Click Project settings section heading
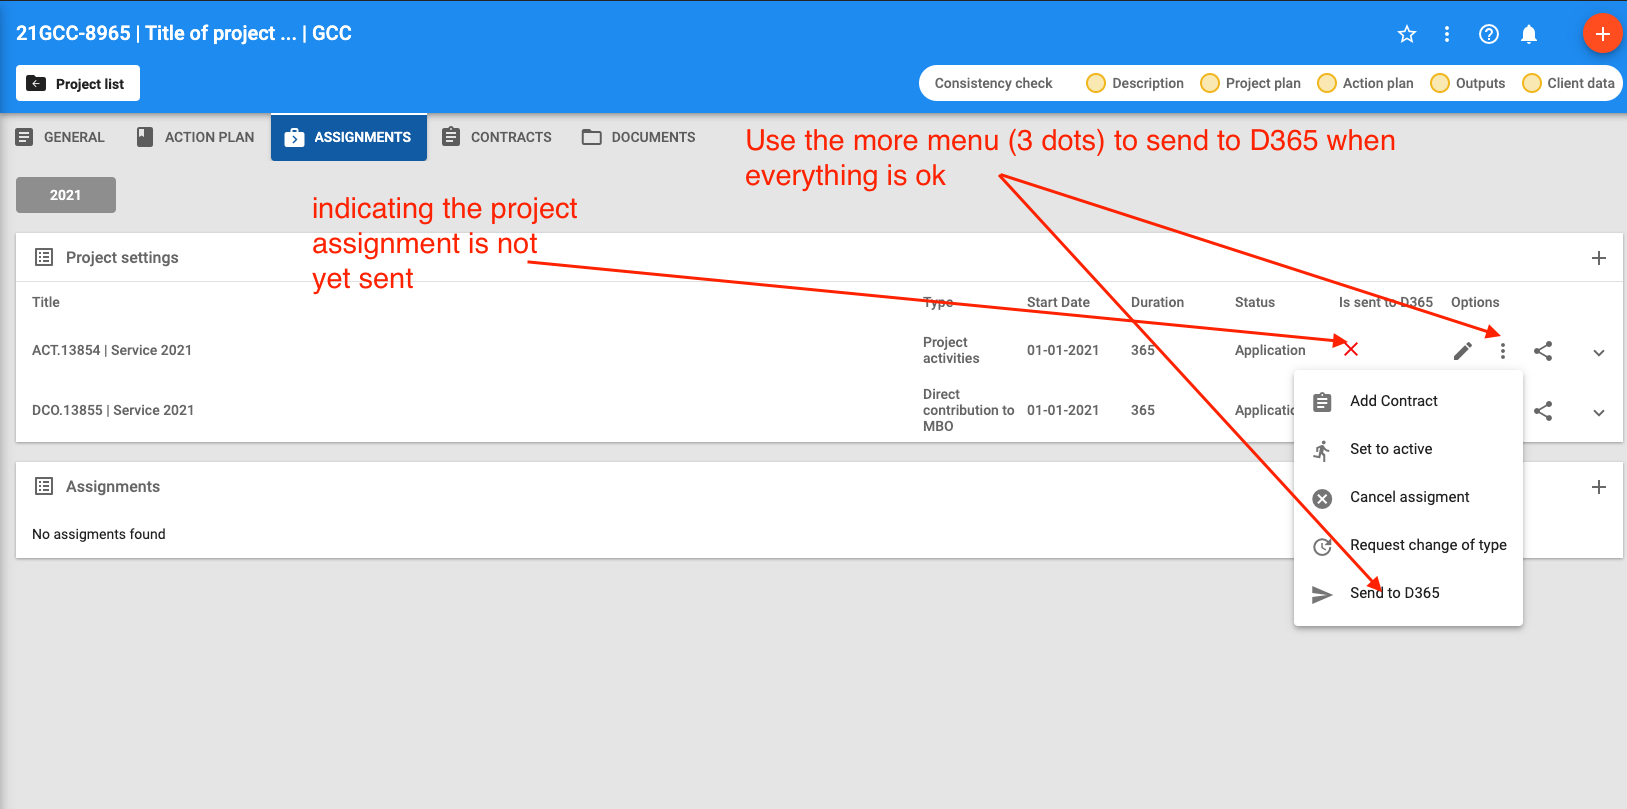Screen dimensions: 1627x809 (122, 257)
